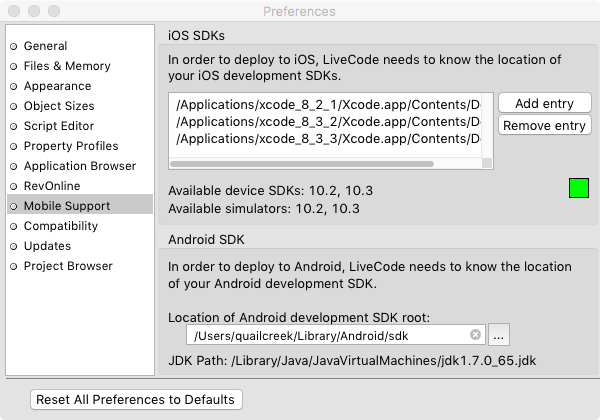
Task: Open Project Browser preferences
Action: [68, 266]
